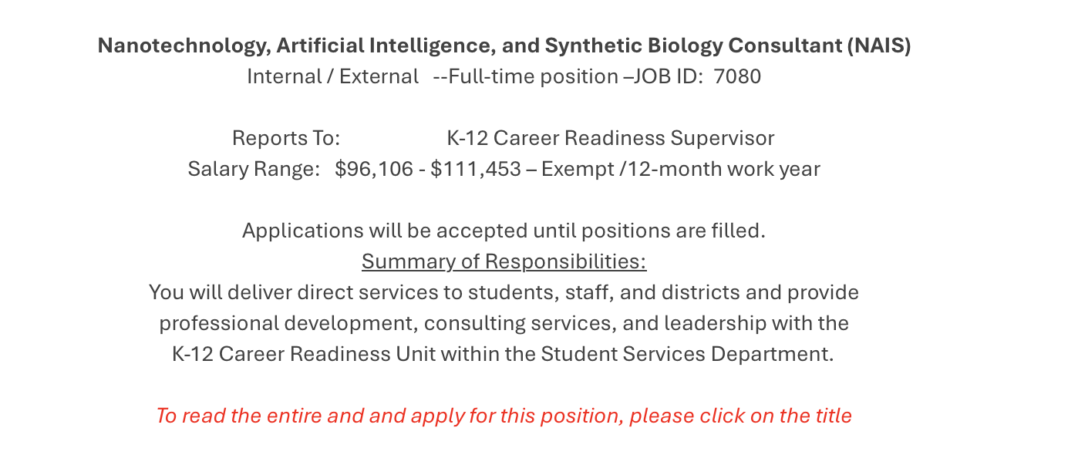The width and height of the screenshot is (1068, 455).
Task: Click the underlined 'Summary of Responsibilities:' heading
Action: pos(503,262)
